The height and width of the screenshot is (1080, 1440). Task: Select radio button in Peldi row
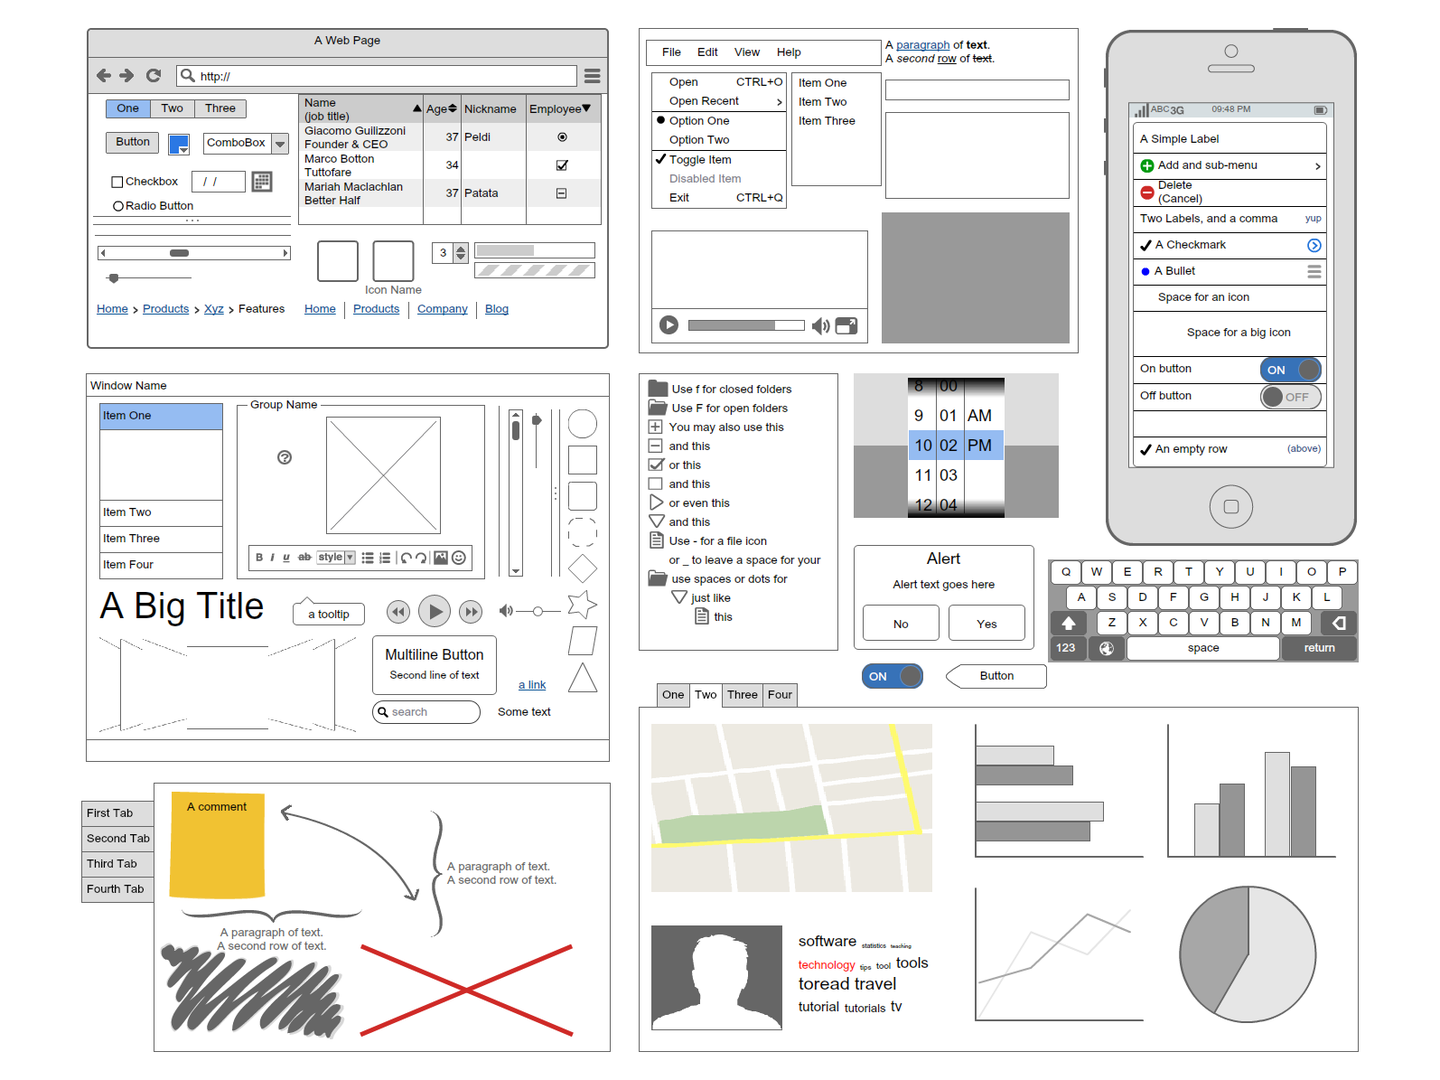562,137
